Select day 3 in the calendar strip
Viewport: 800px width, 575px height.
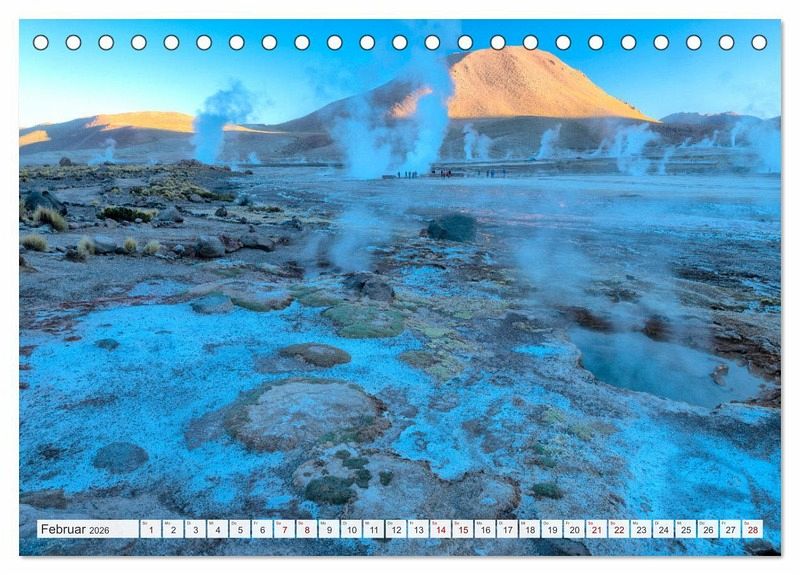point(195,529)
